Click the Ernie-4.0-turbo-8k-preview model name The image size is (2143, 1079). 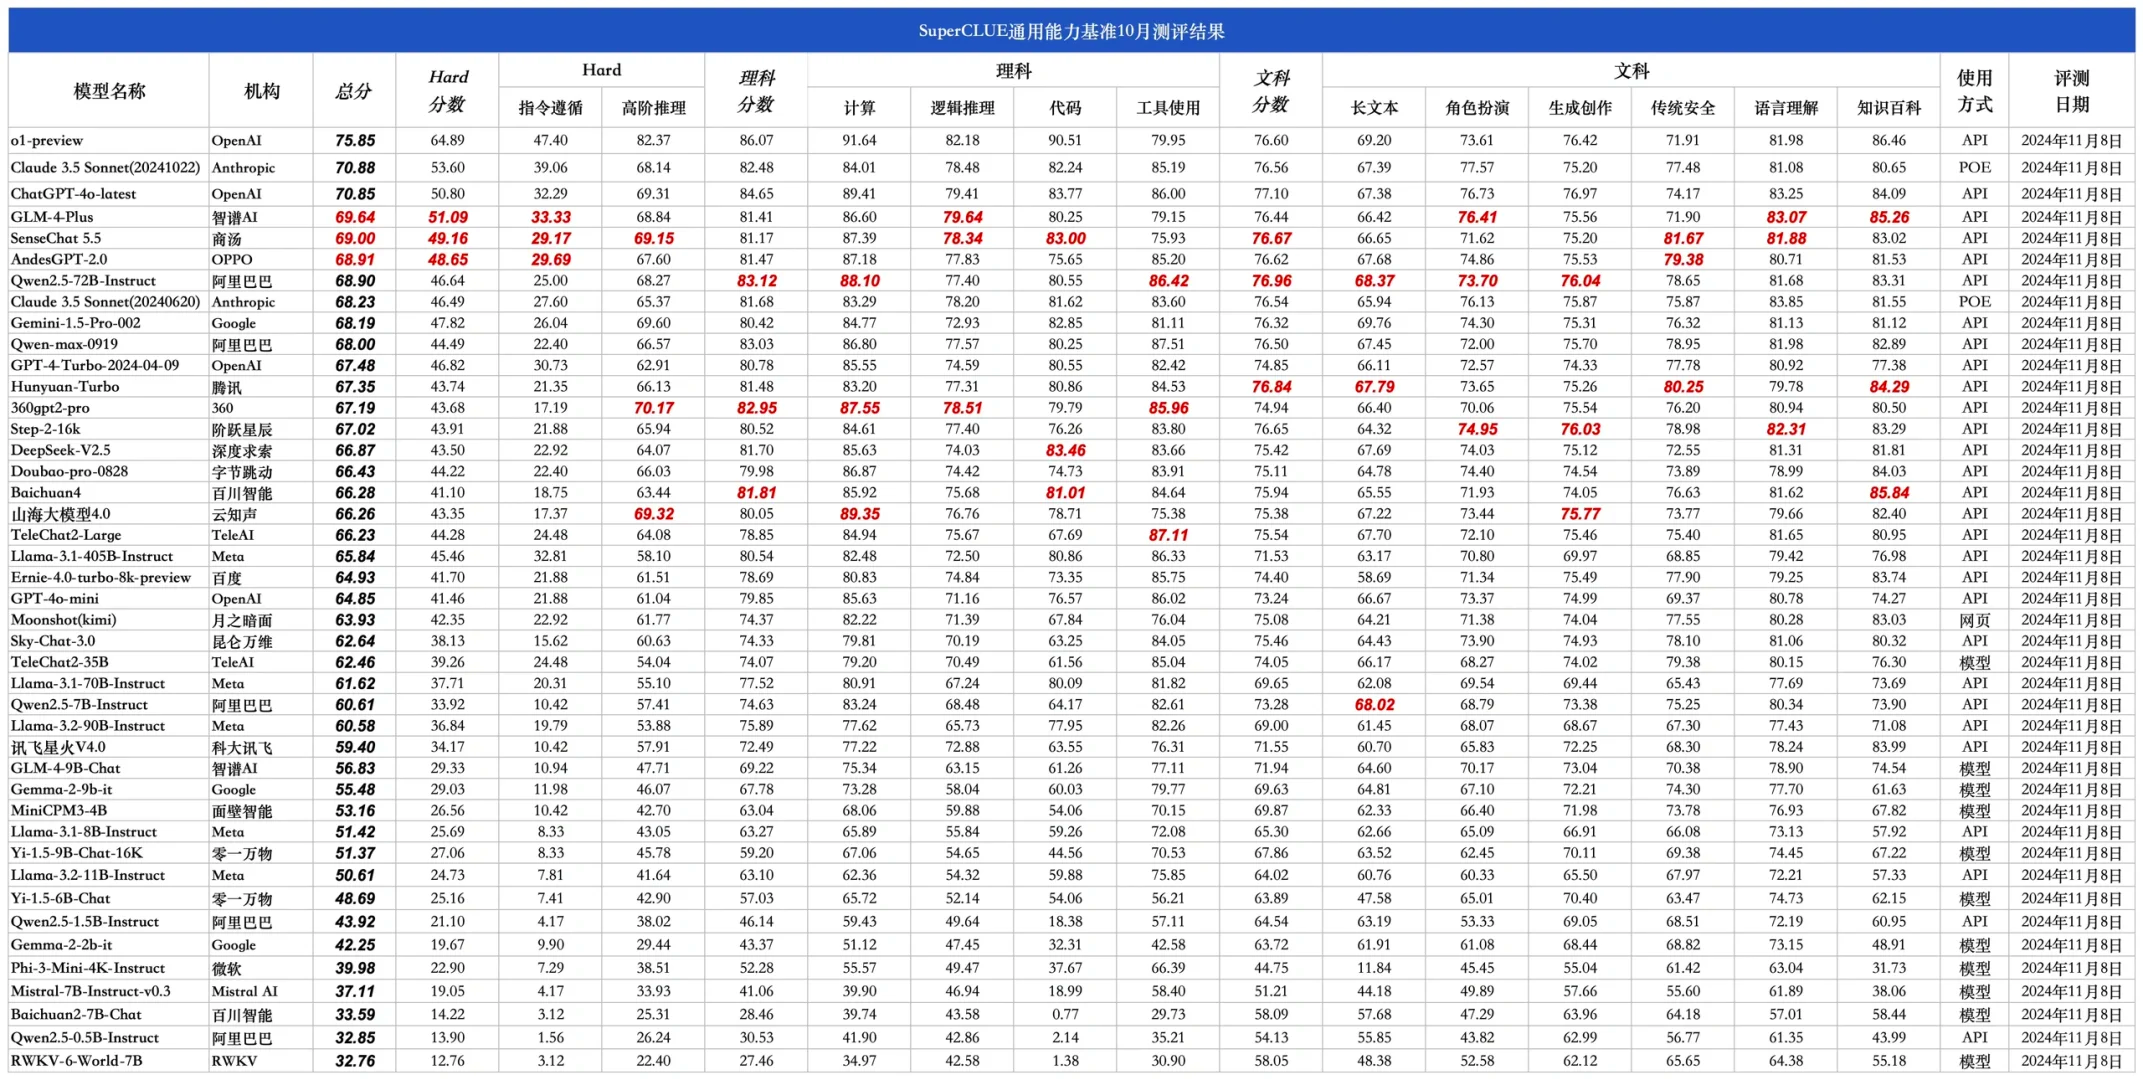click(101, 578)
